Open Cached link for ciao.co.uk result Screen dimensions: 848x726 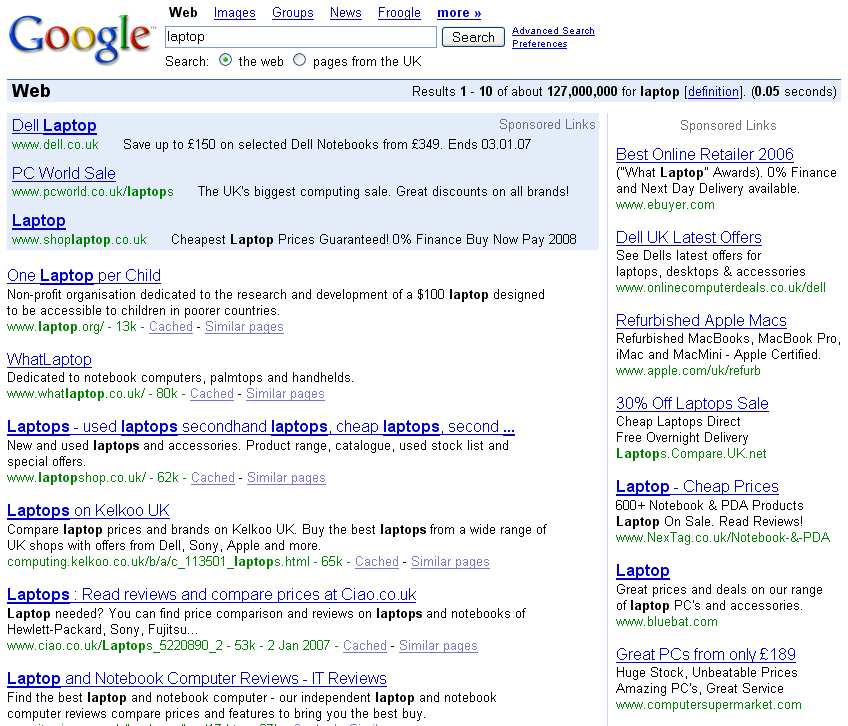[365, 645]
